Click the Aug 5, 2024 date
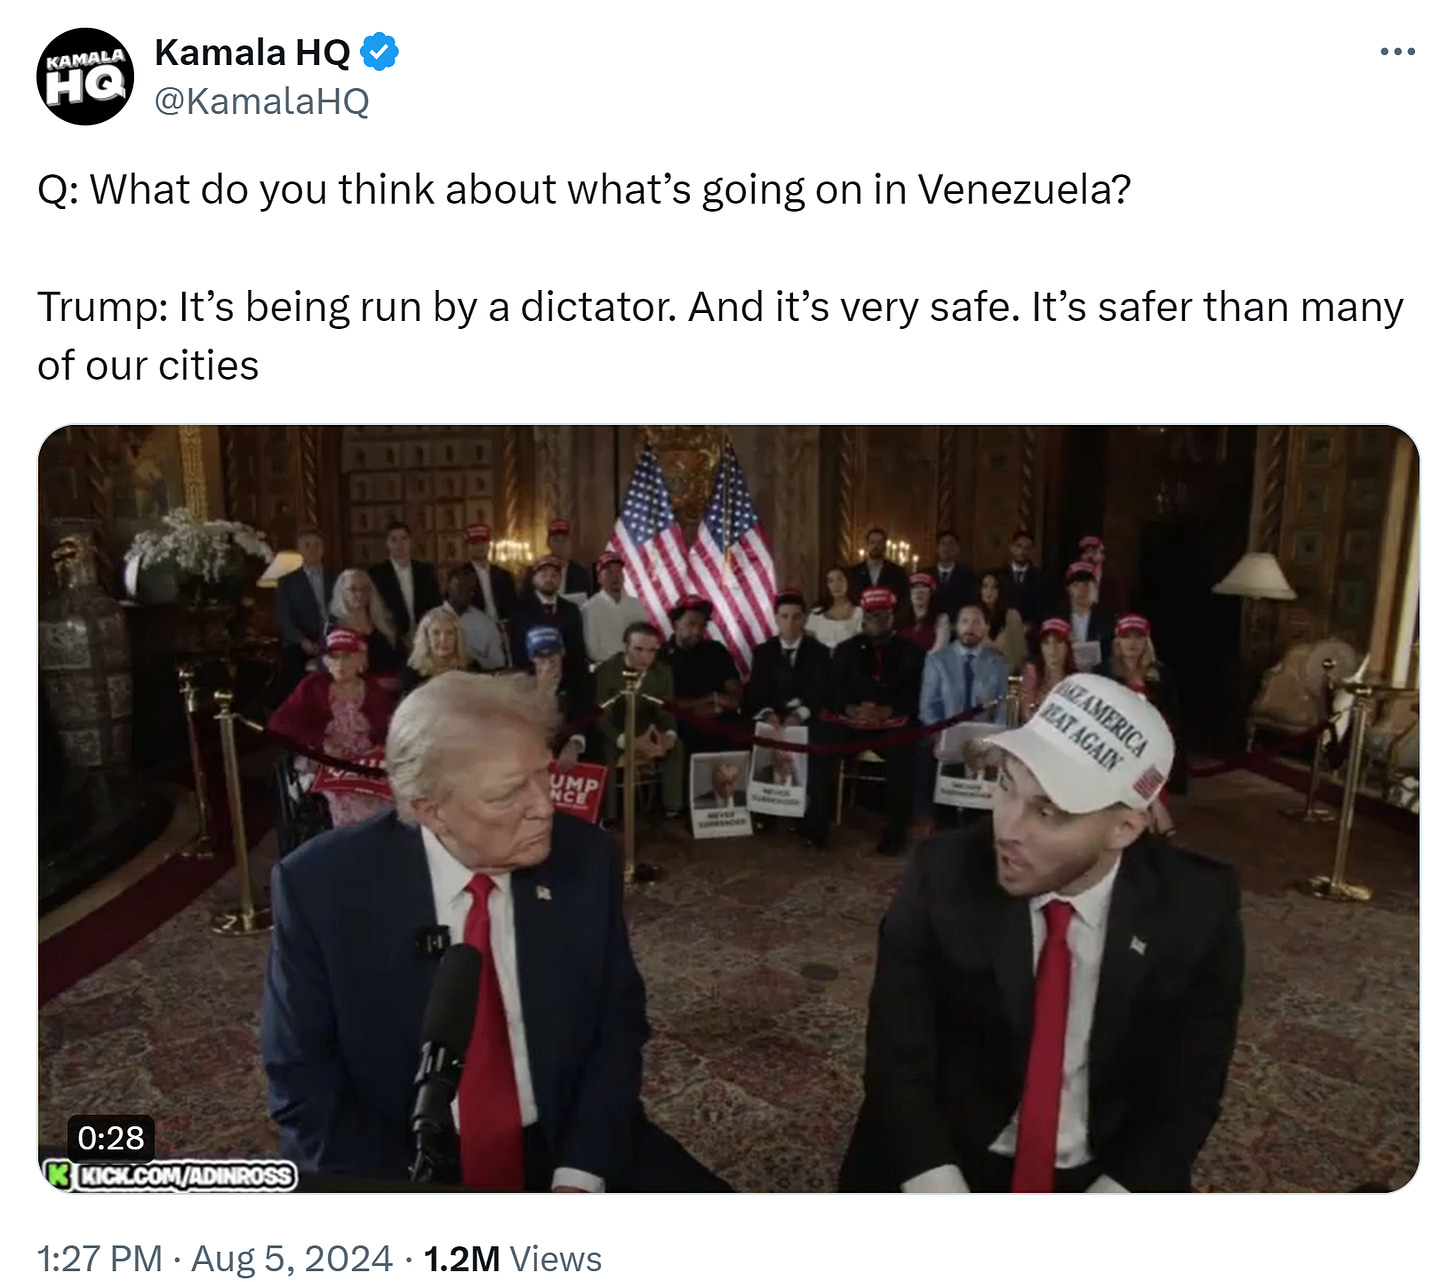 tap(292, 1258)
